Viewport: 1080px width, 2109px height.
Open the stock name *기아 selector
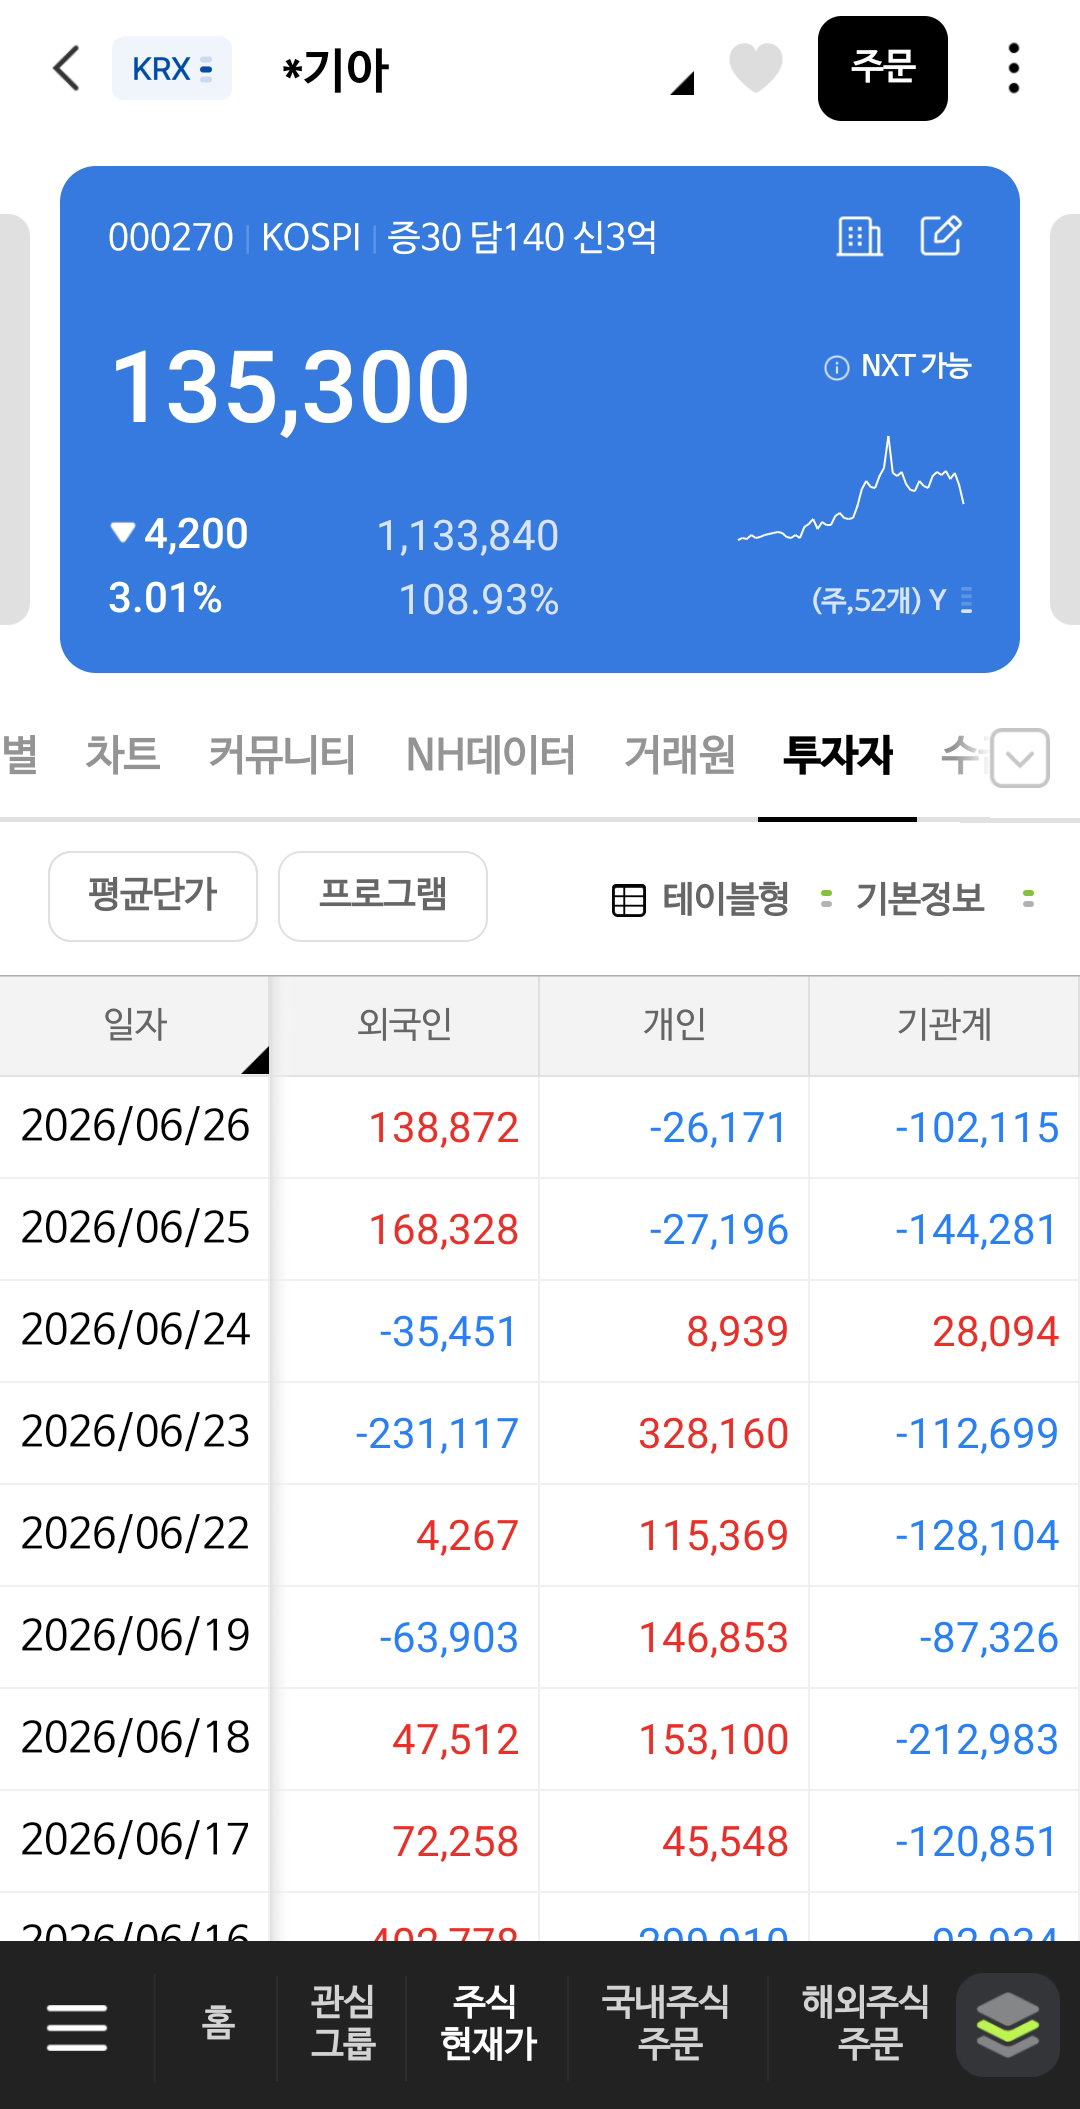point(336,70)
